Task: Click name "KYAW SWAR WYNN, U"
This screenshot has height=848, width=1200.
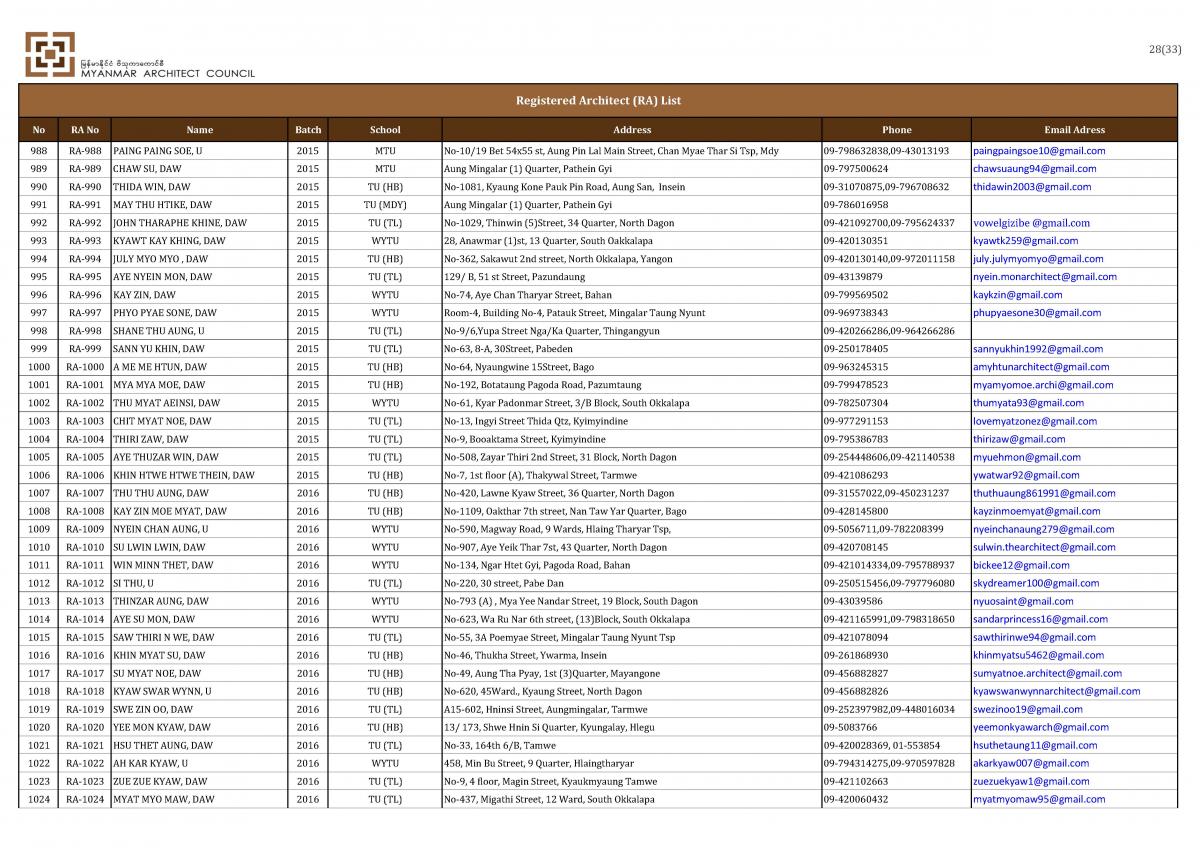Action: 161,691
